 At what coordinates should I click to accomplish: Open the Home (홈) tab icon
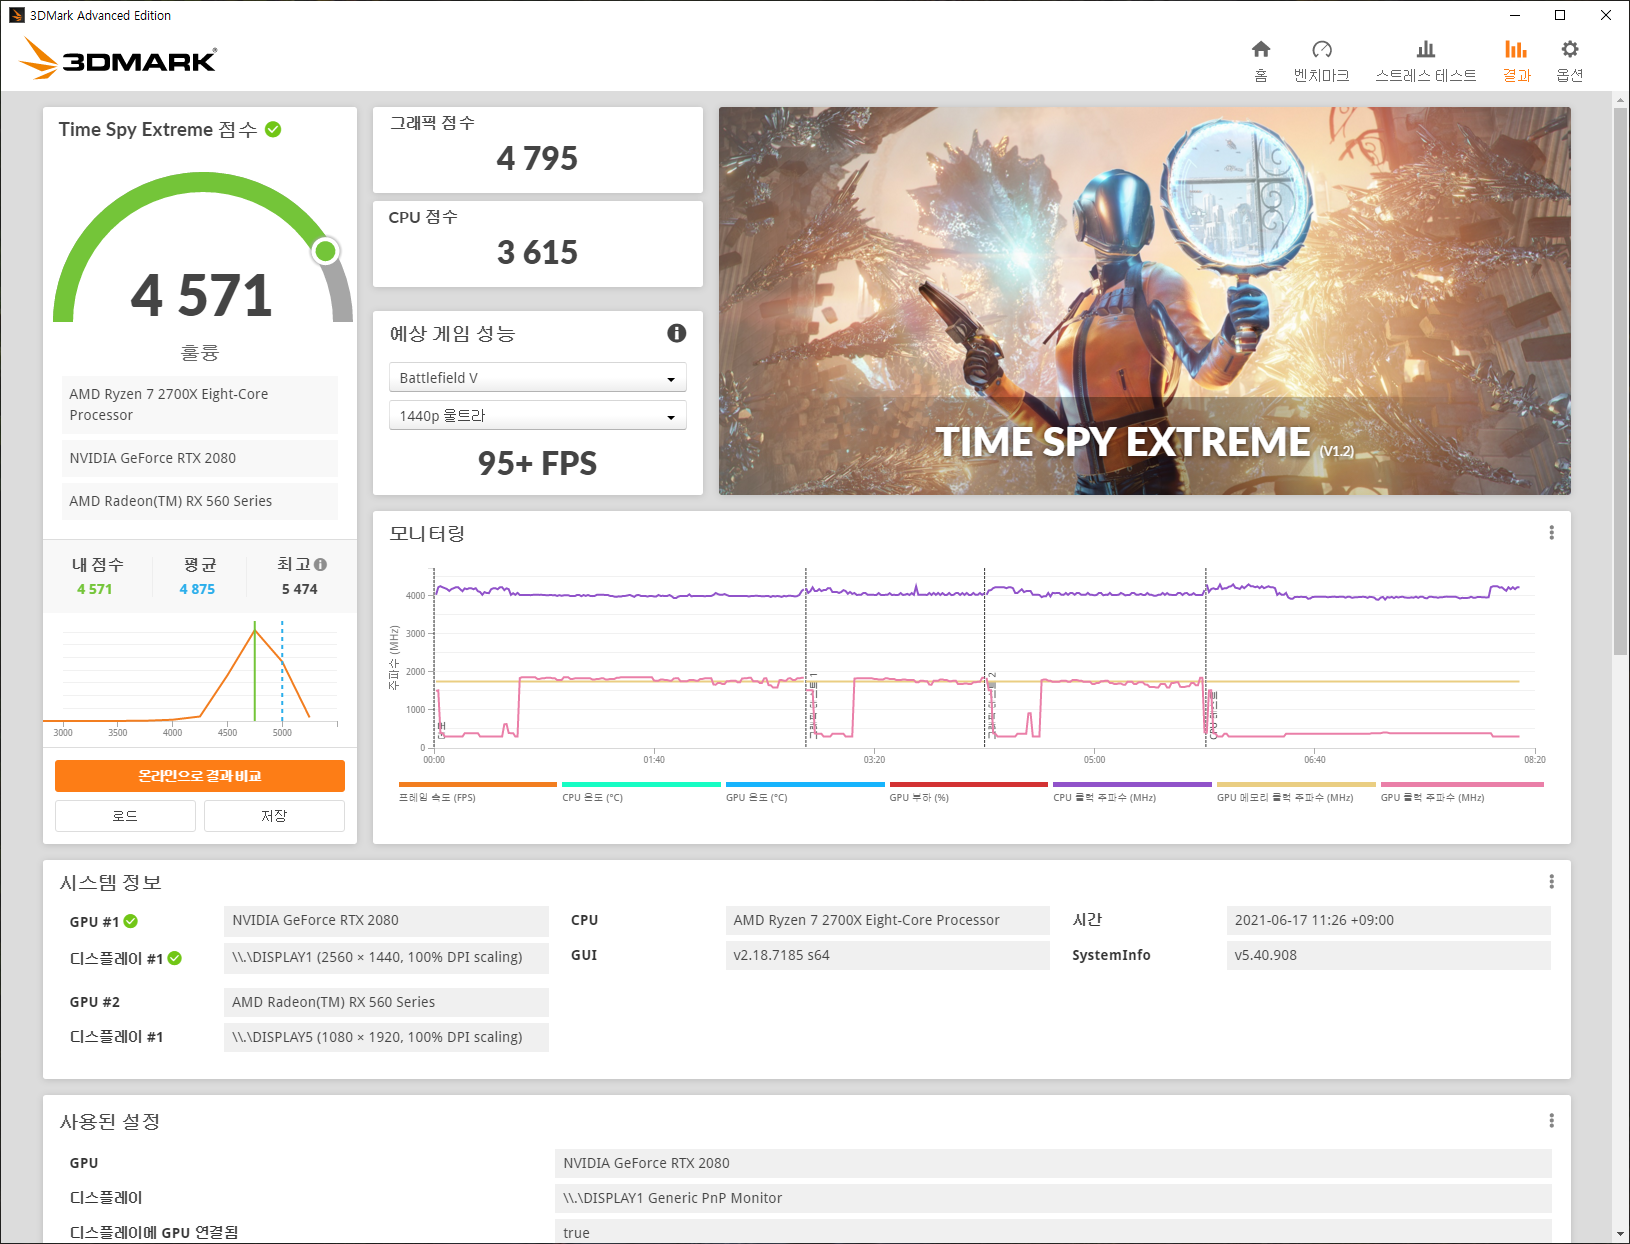1261,49
